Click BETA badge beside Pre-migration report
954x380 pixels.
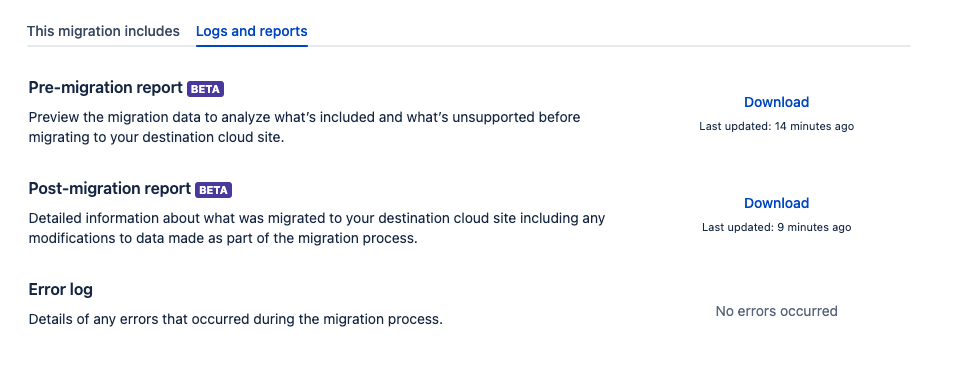[206, 89]
